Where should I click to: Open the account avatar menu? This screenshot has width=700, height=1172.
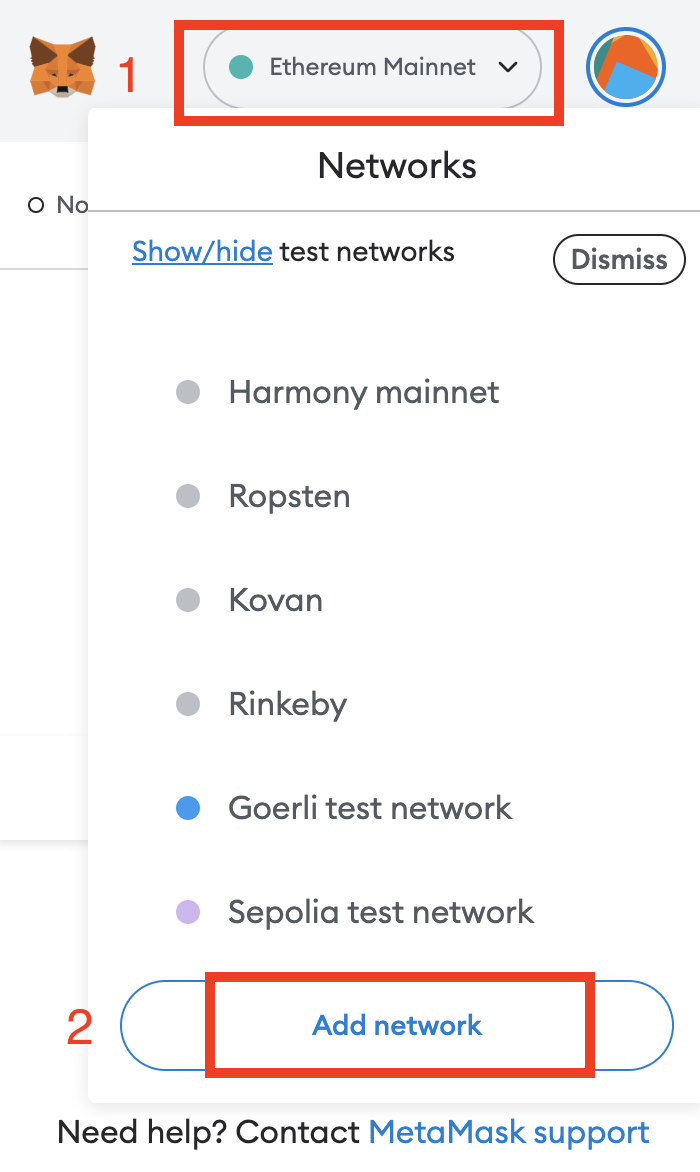pyautogui.click(x=626, y=67)
